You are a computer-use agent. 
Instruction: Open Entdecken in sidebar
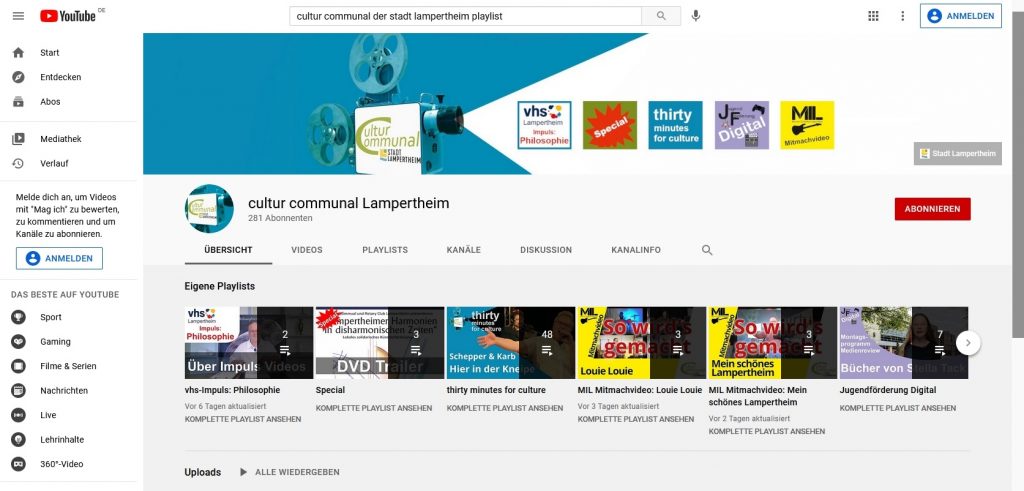71,77
